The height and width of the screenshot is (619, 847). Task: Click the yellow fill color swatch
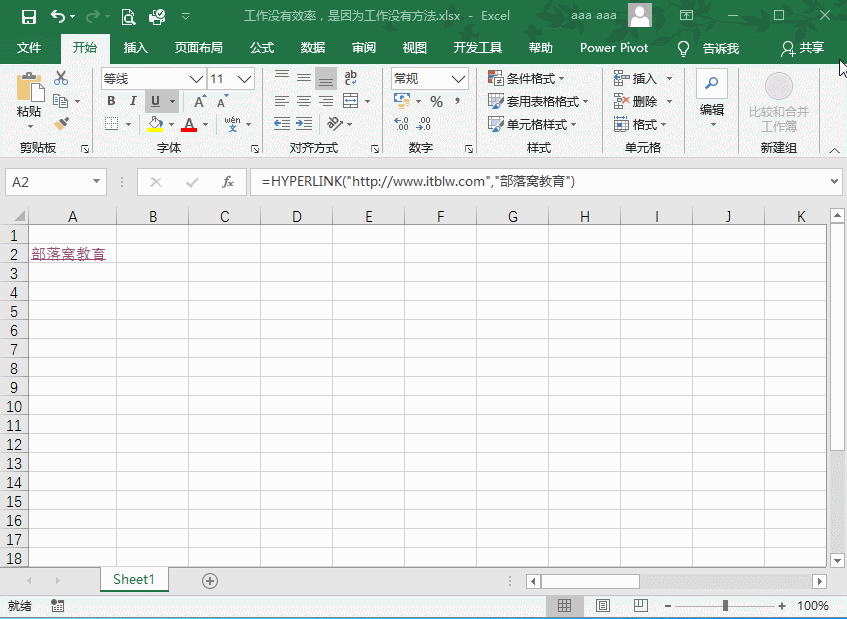[x=154, y=124]
